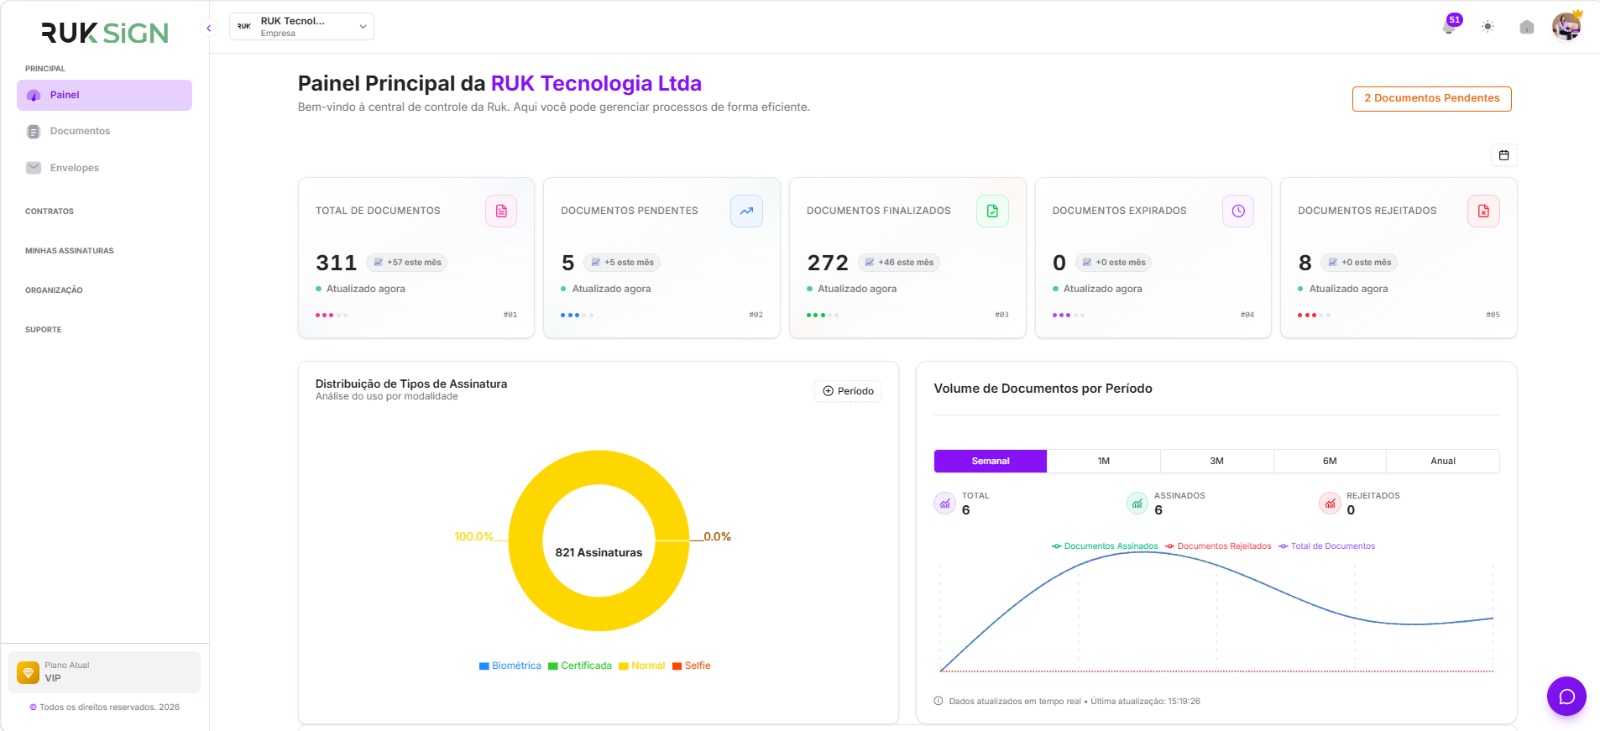Click the 821 Assinaturas center label
The width and height of the screenshot is (1600, 731).
599,552
